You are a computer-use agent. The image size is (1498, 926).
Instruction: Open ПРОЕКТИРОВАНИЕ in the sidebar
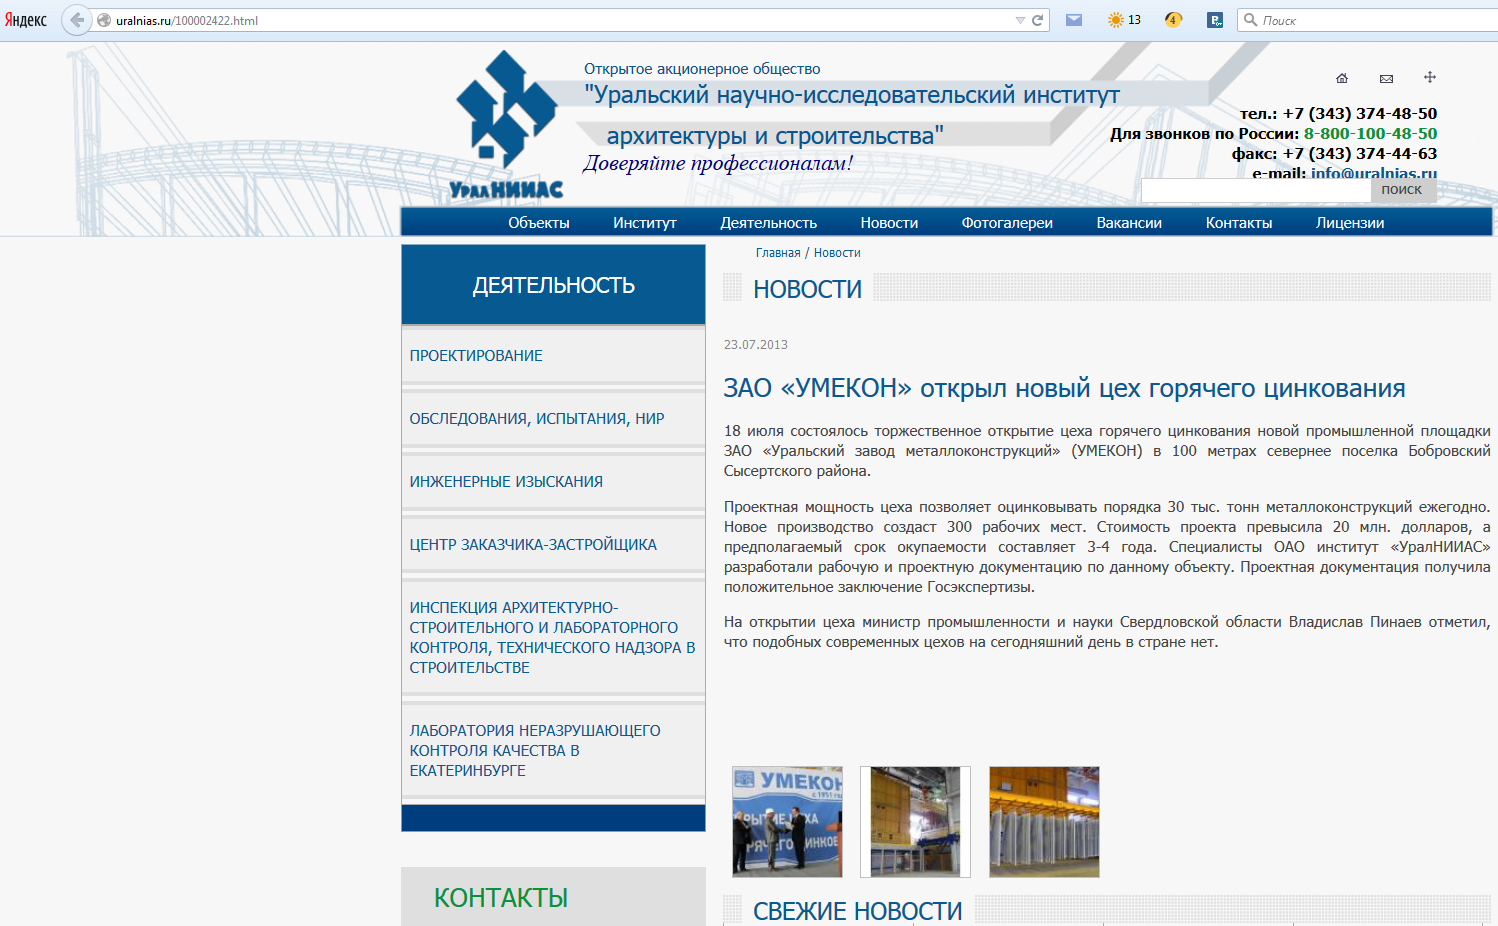(476, 356)
